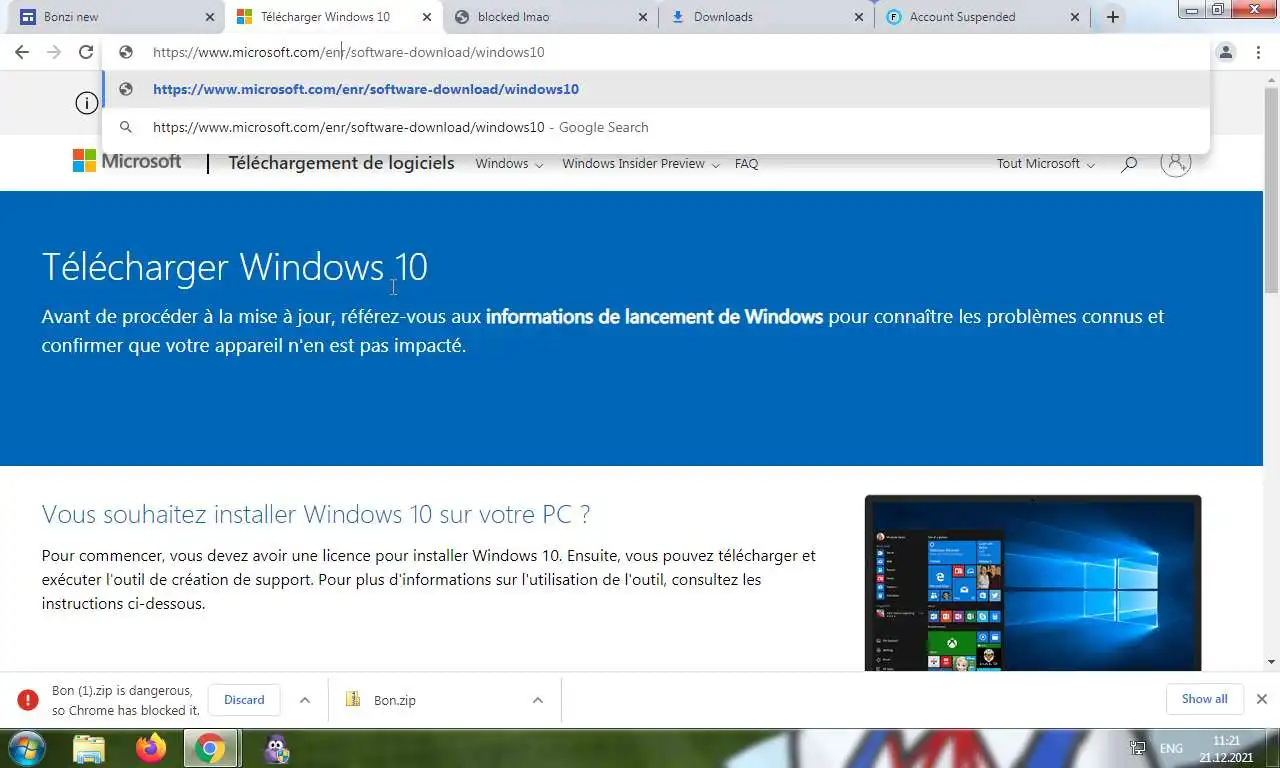Open File Explorer from the taskbar
Viewport: 1280px width, 768px height.
[x=89, y=748]
